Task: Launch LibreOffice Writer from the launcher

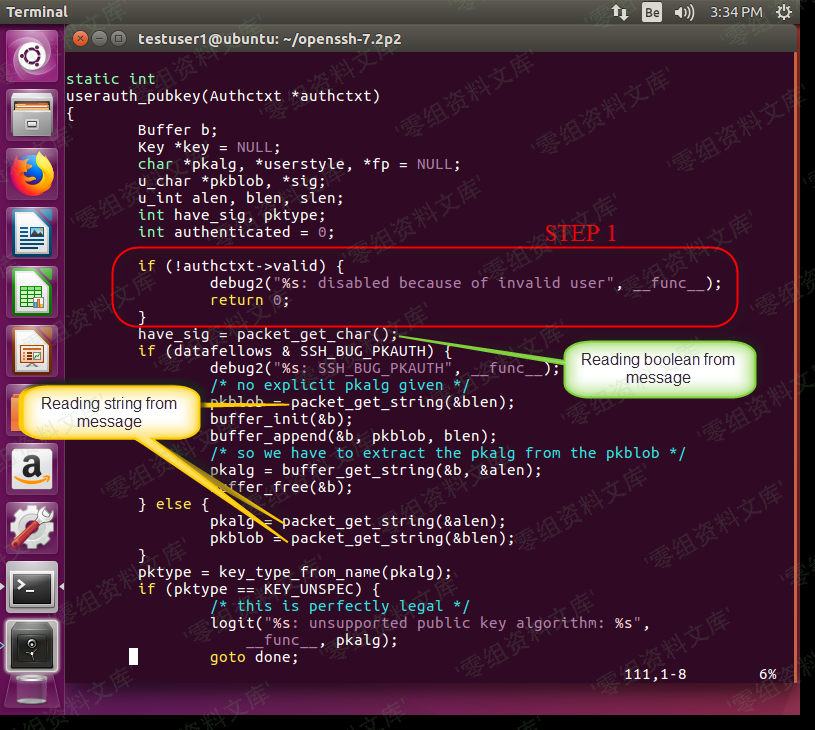Action: (33, 234)
